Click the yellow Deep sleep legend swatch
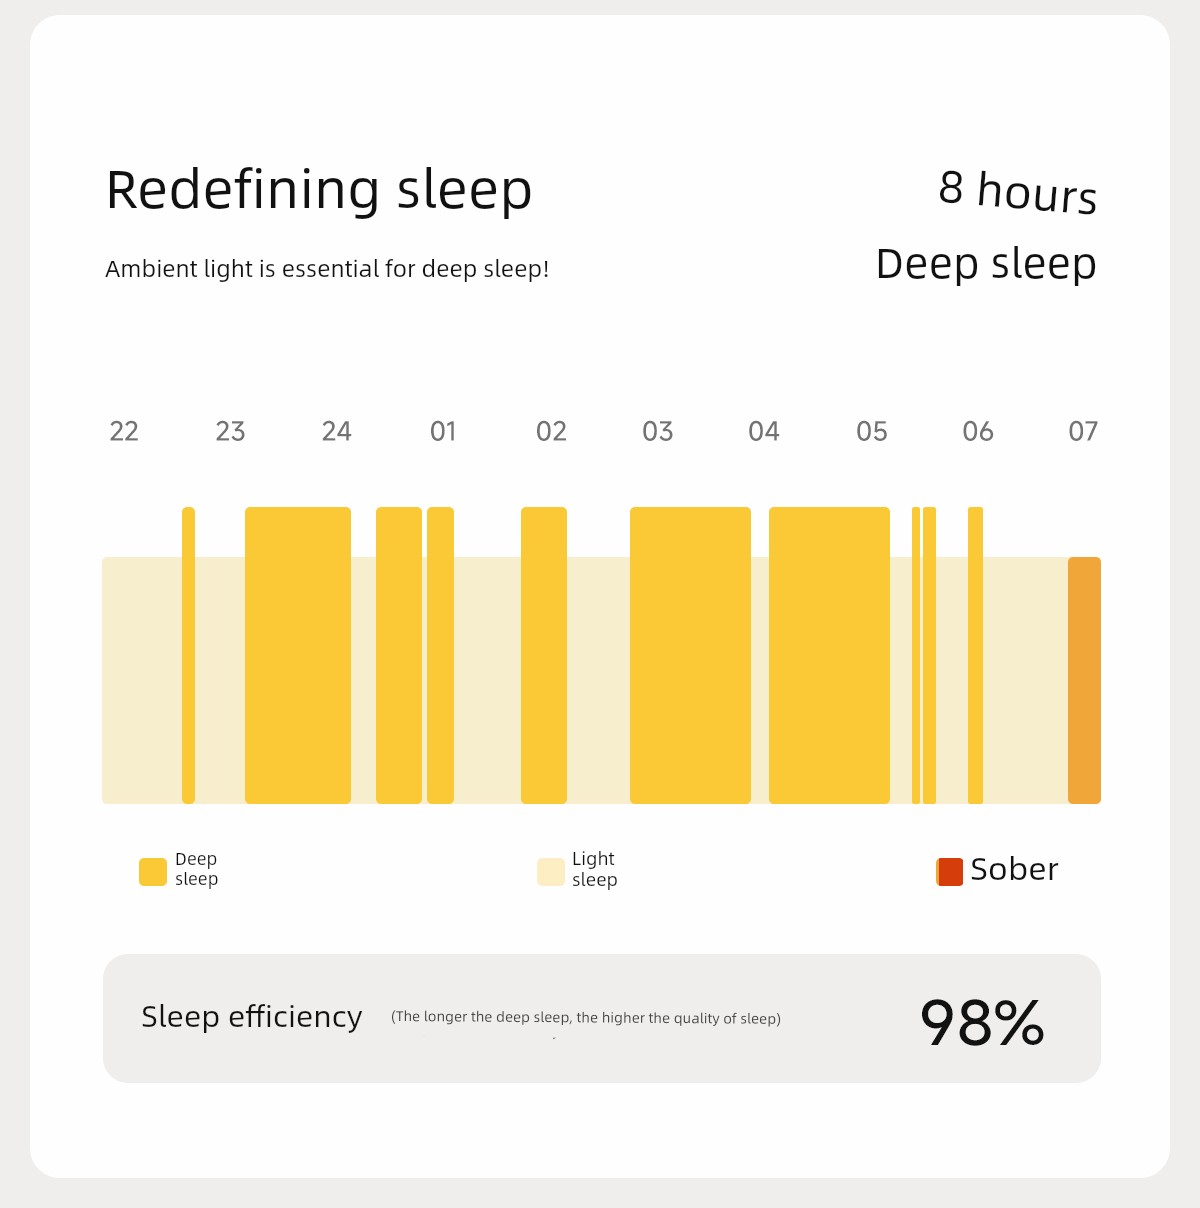This screenshot has width=1200, height=1208. (152, 872)
